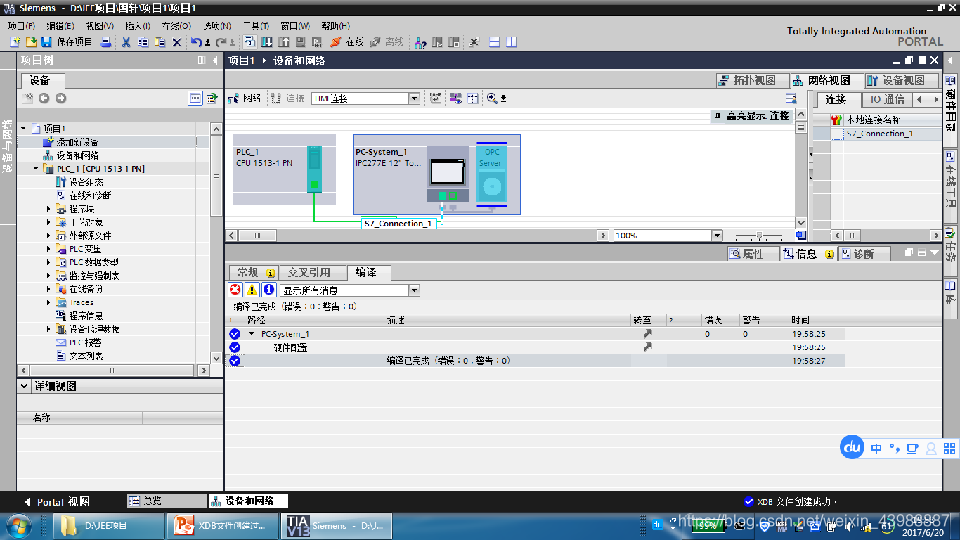
Task: Click the zoom magnifier icon in network toolbar
Action: click(x=492, y=98)
